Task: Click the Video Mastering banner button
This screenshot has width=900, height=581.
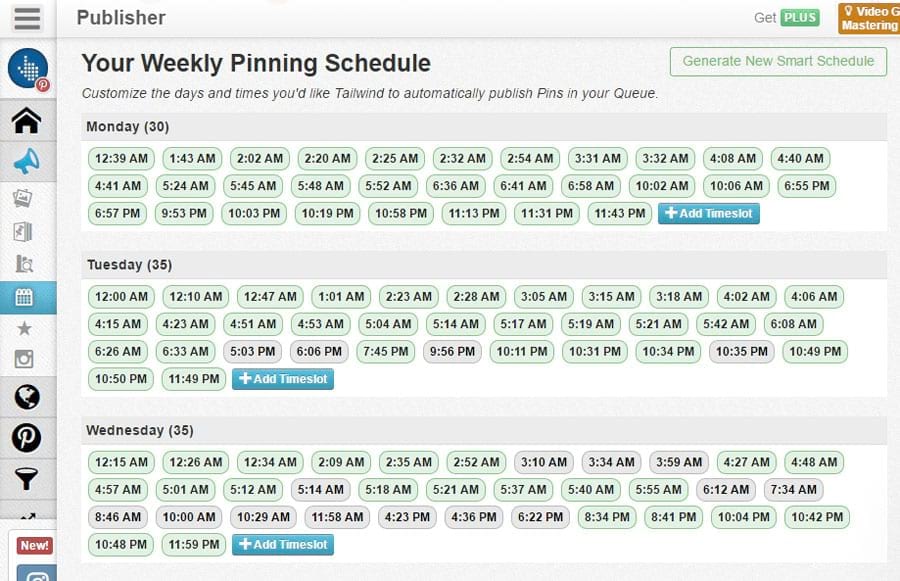Action: point(868,18)
